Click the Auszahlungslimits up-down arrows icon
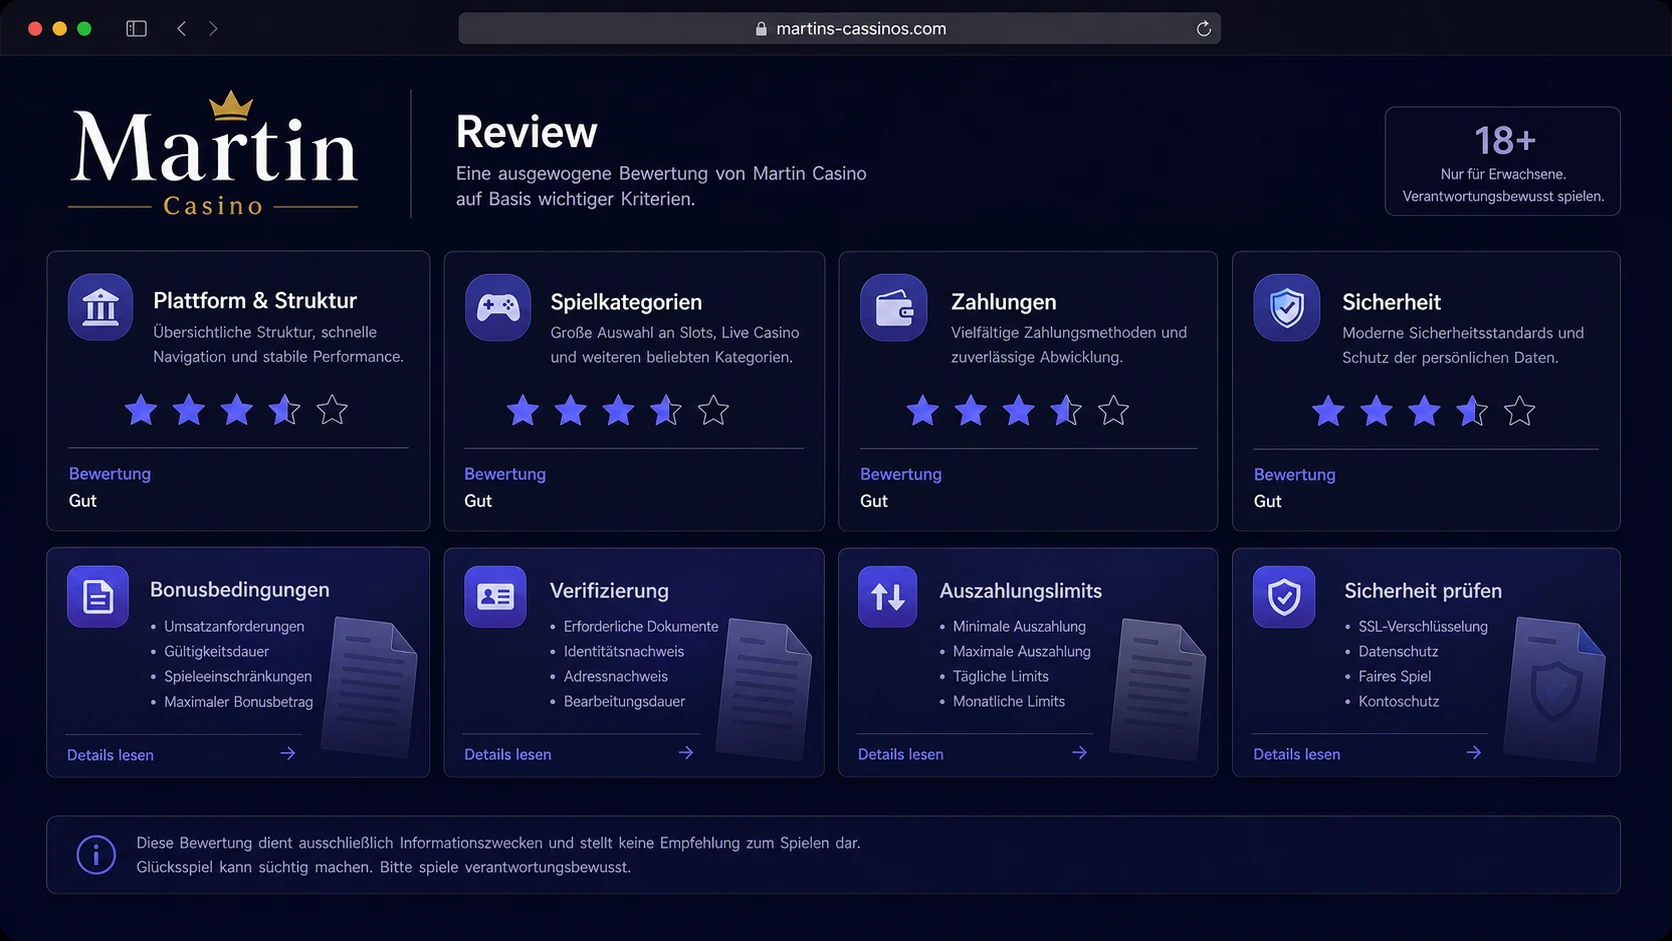Viewport: 1672px width, 941px height. coord(888,597)
